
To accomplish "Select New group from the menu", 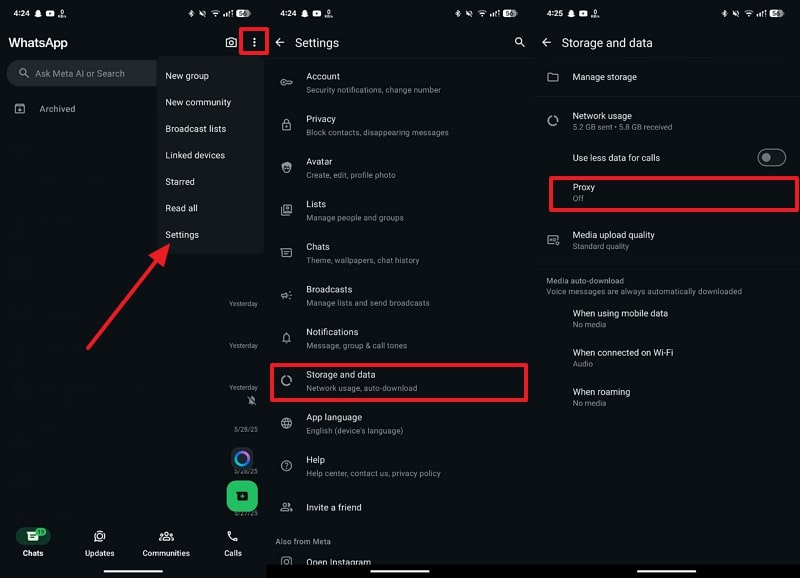I will click(x=187, y=76).
